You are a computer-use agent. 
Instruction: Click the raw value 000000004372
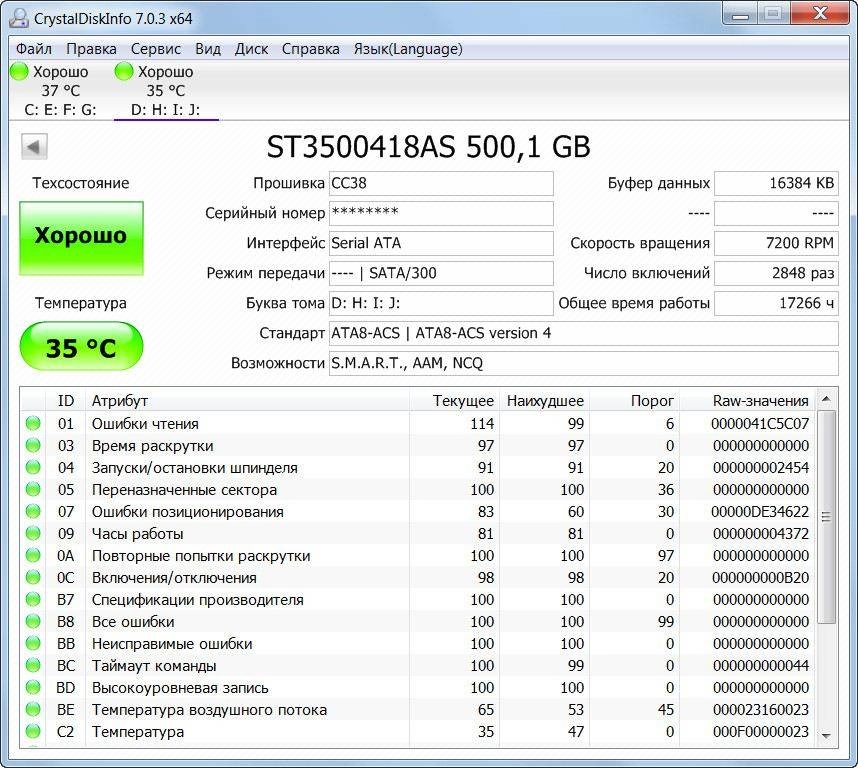coord(761,533)
